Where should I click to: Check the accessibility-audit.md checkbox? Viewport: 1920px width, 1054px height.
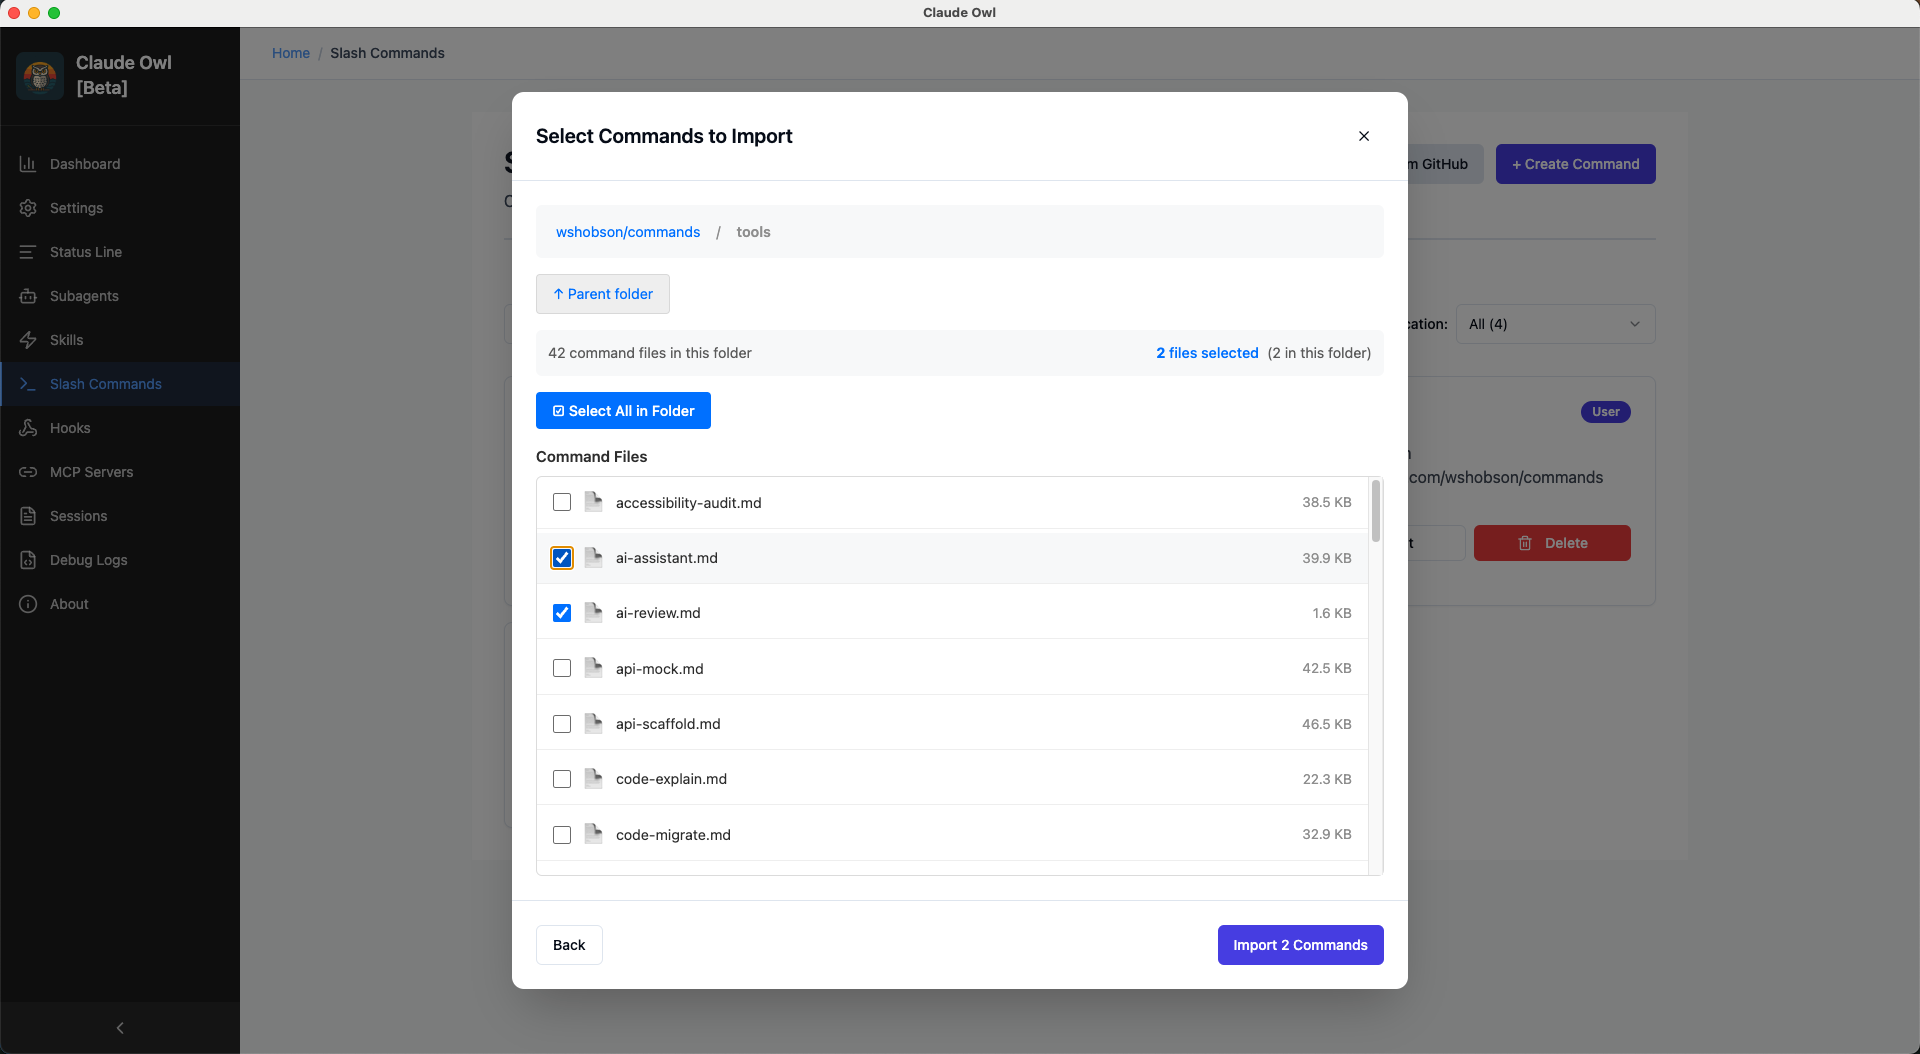562,503
